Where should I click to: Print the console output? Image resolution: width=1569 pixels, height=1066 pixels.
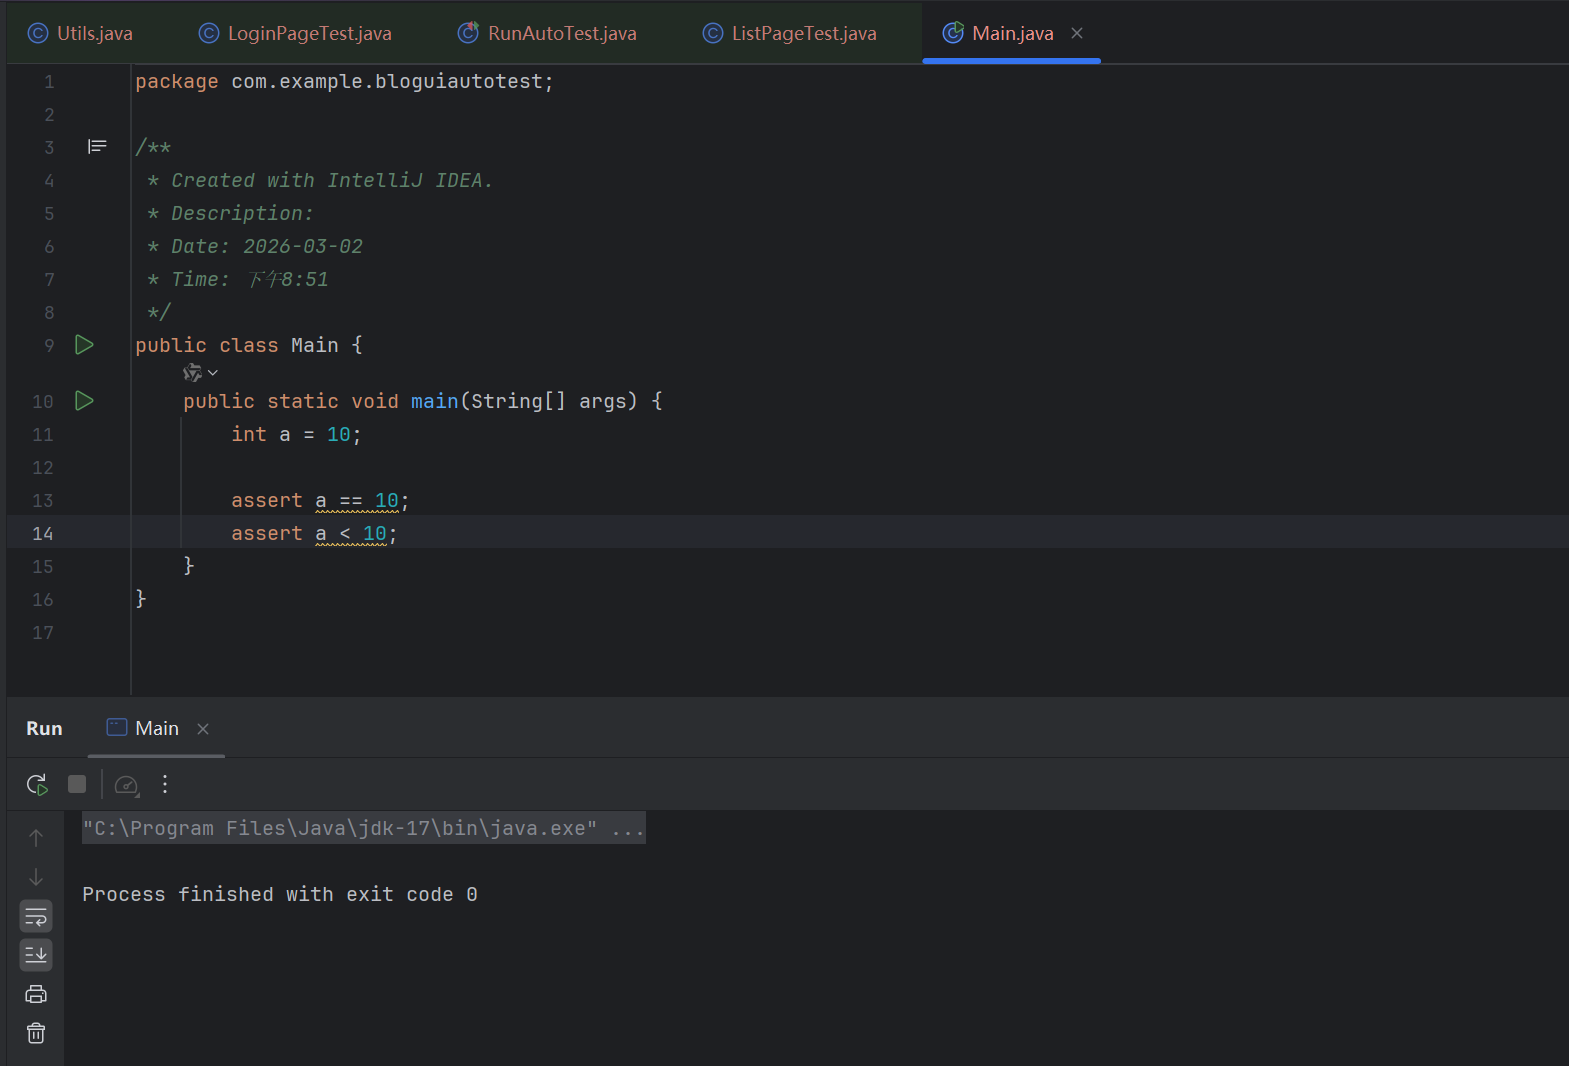(36, 994)
